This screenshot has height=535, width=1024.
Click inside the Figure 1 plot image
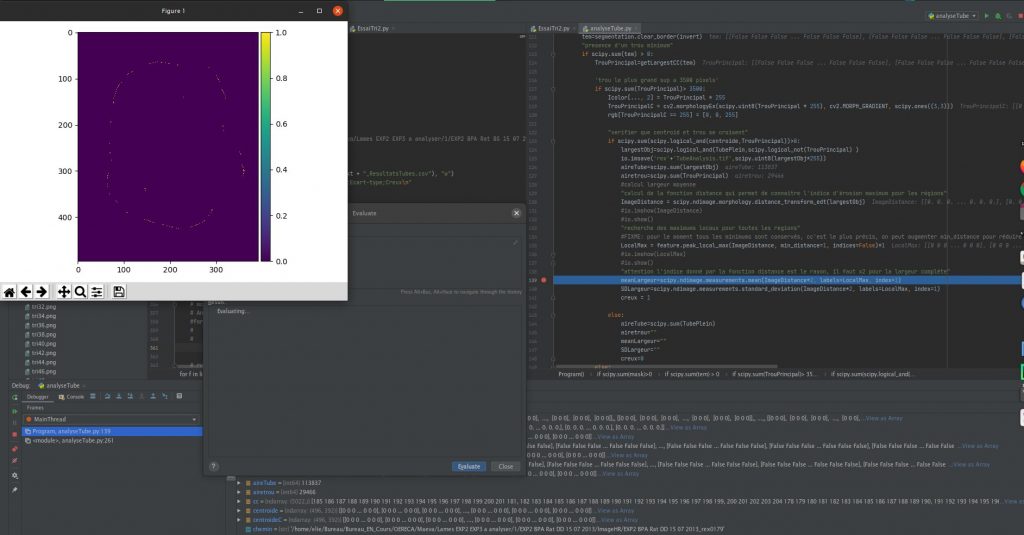168,147
